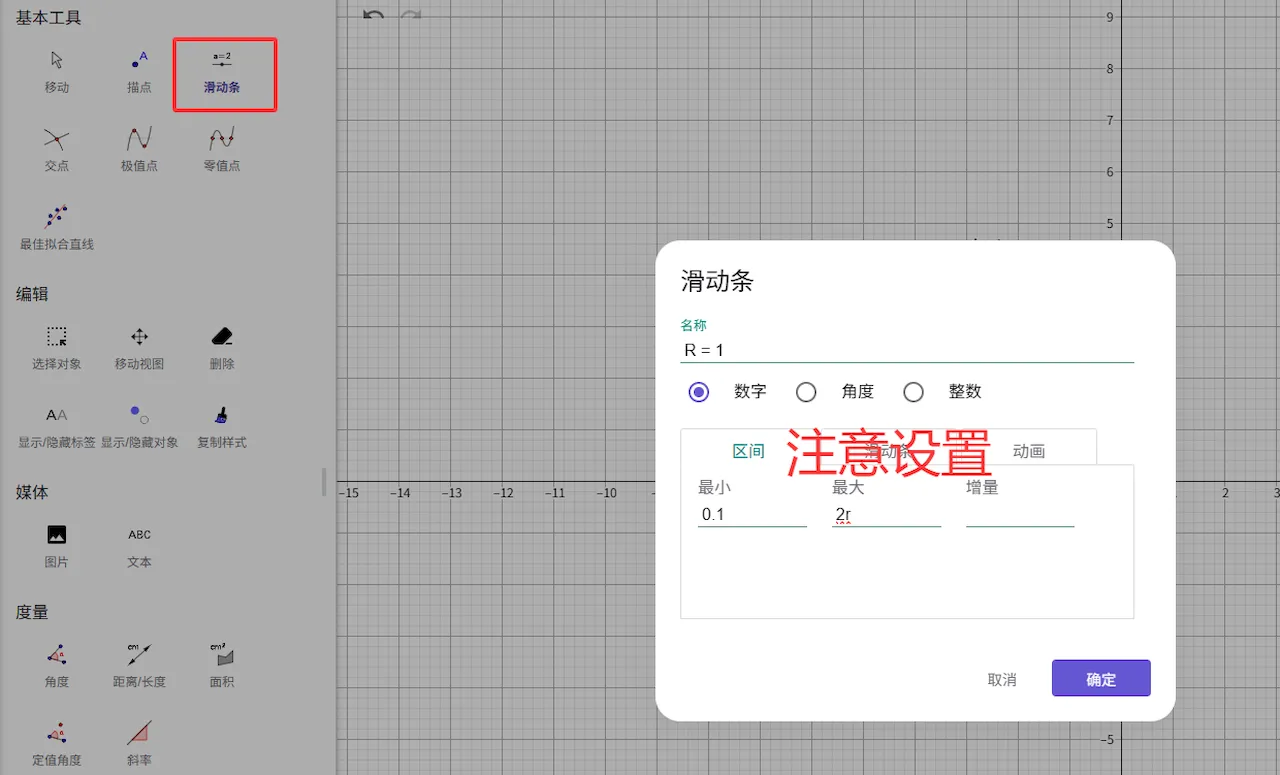1280x775 pixels.
Task: Select the 零值点 (Roots) tool
Action: (222, 148)
